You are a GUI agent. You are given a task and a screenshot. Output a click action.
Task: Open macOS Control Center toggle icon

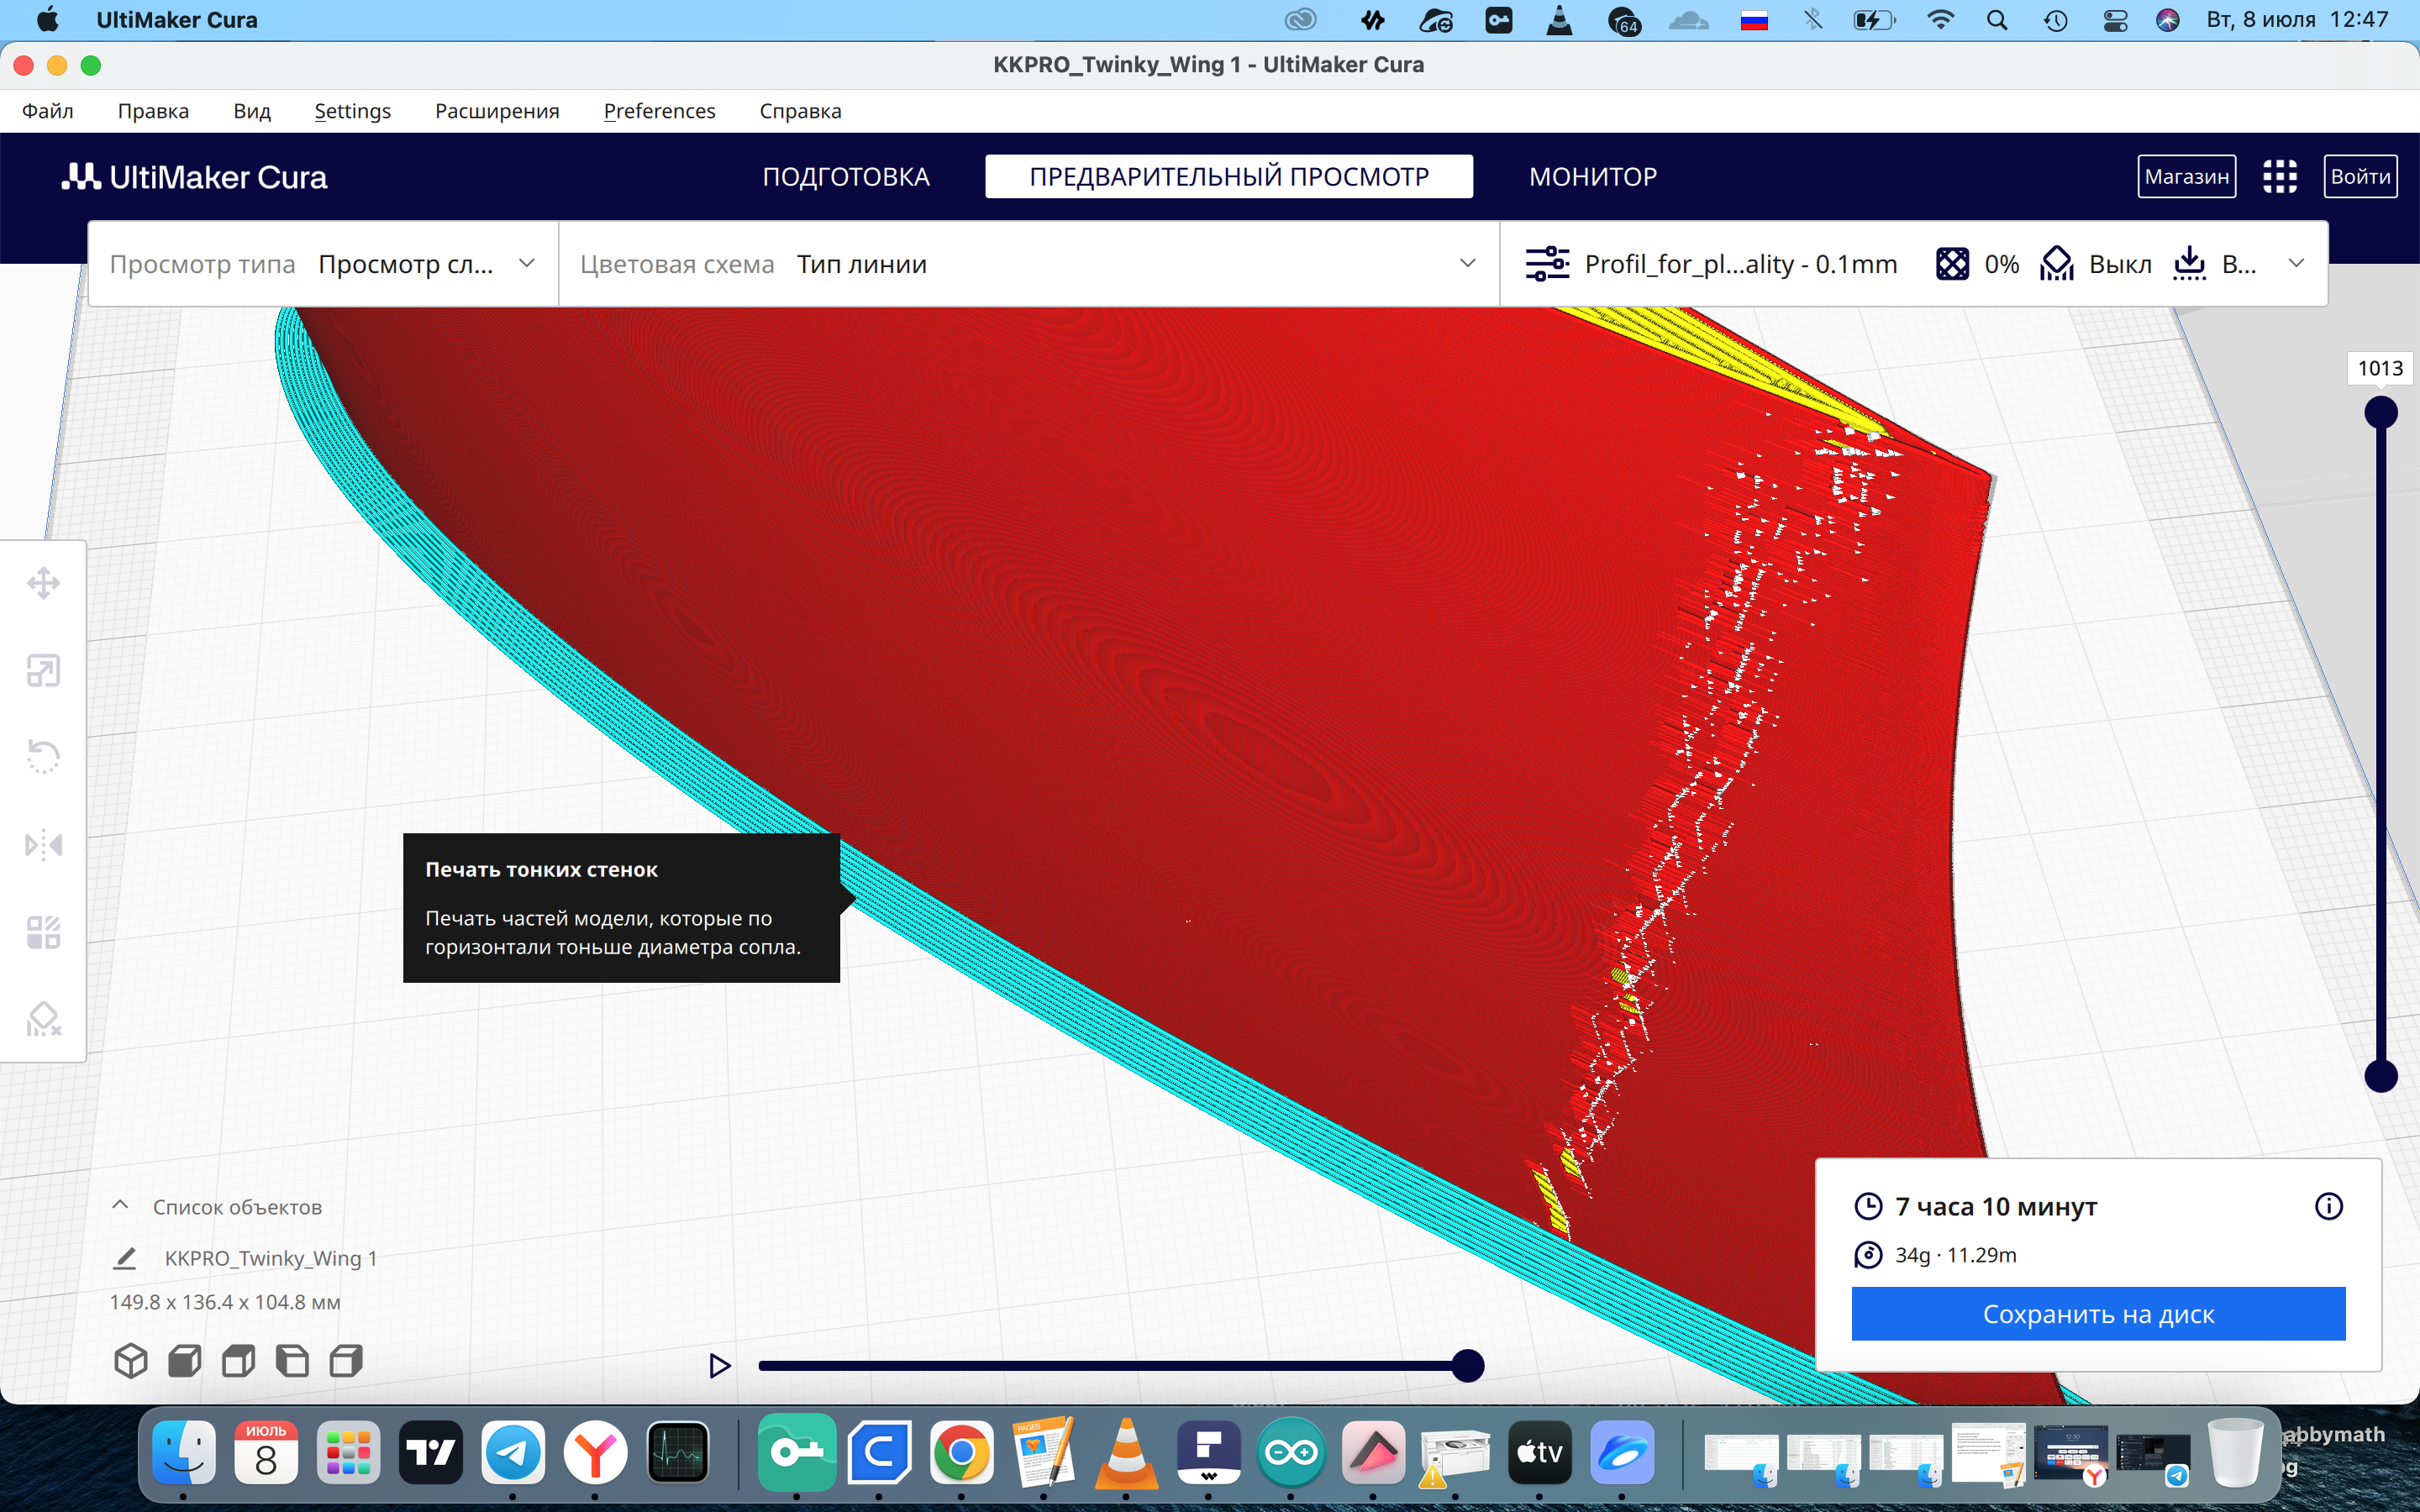pos(2114,20)
